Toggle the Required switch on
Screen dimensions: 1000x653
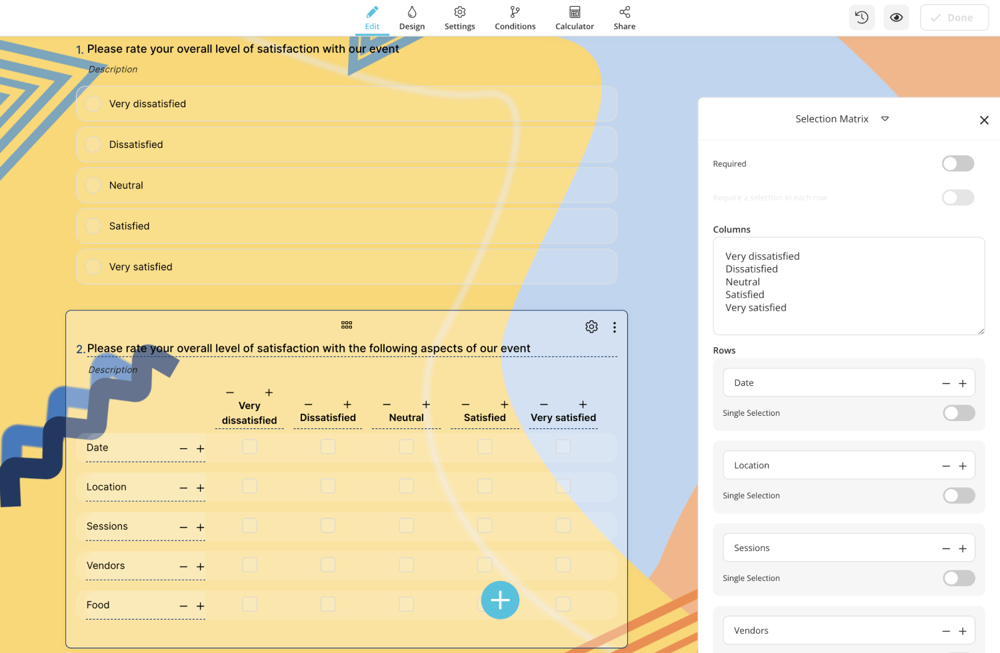point(957,164)
